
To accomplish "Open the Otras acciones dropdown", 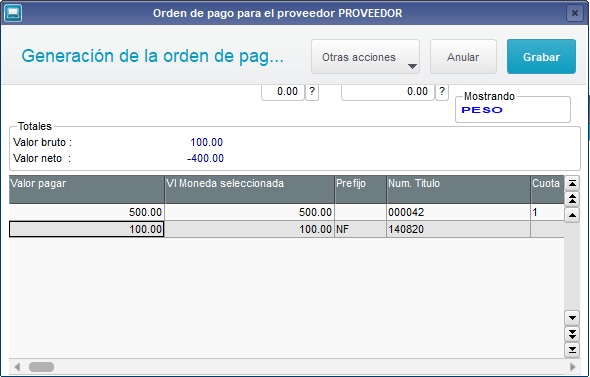I will (x=365, y=57).
